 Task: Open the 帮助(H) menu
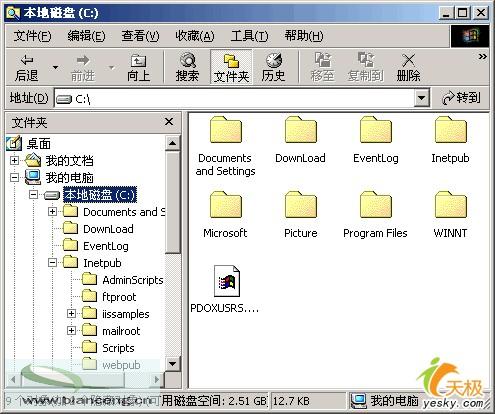tap(304, 36)
